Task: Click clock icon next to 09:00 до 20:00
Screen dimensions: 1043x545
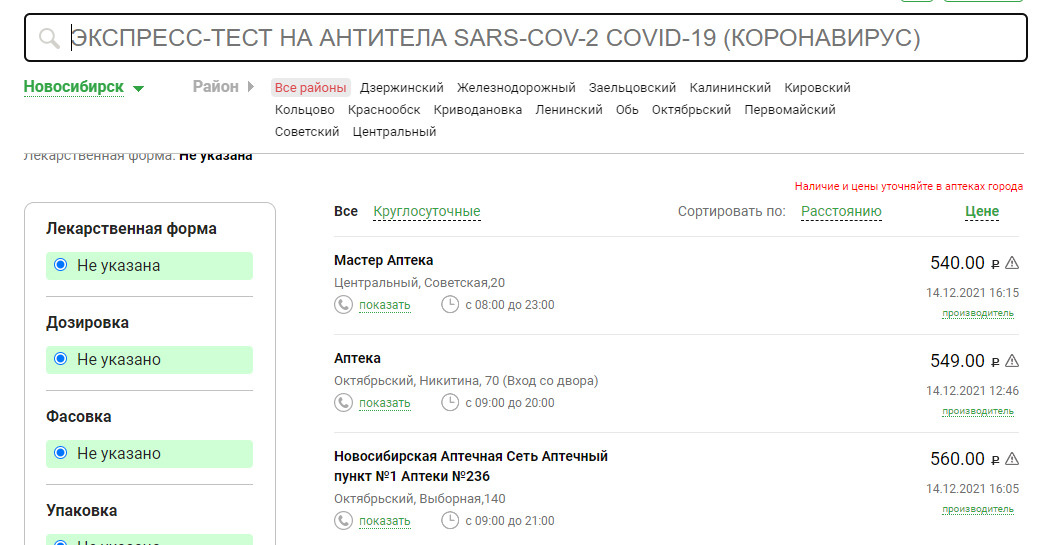Action: 450,403
